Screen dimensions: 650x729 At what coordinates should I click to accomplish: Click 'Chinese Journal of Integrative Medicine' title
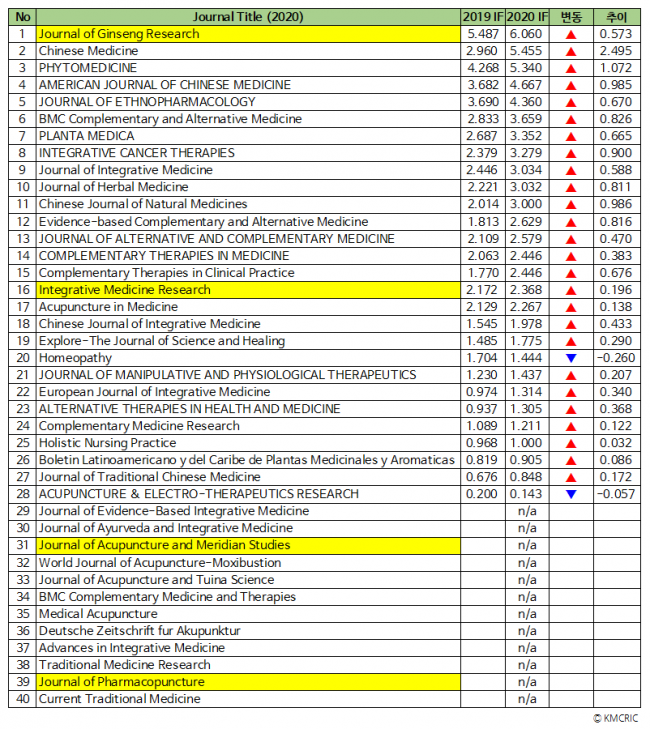(150, 324)
